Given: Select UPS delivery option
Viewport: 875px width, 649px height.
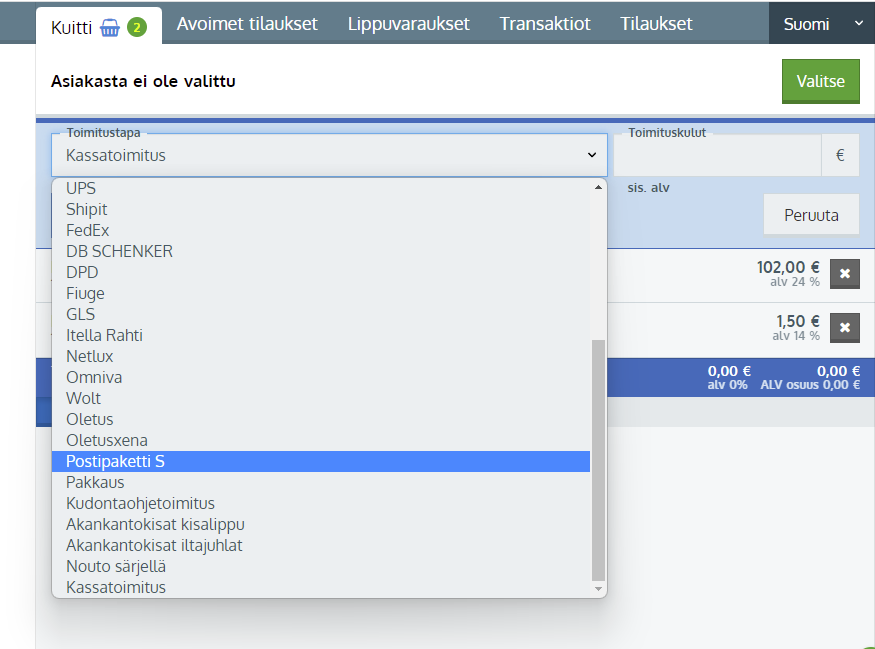Looking at the screenshot, I should coord(321,189).
